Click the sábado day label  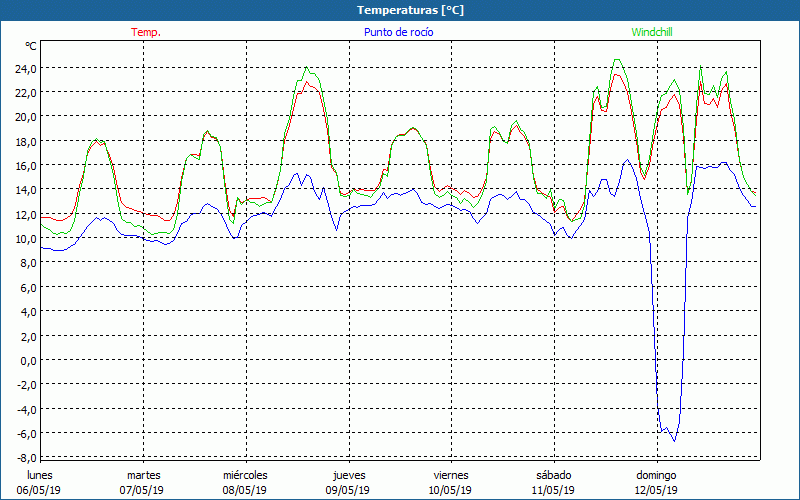(x=554, y=475)
